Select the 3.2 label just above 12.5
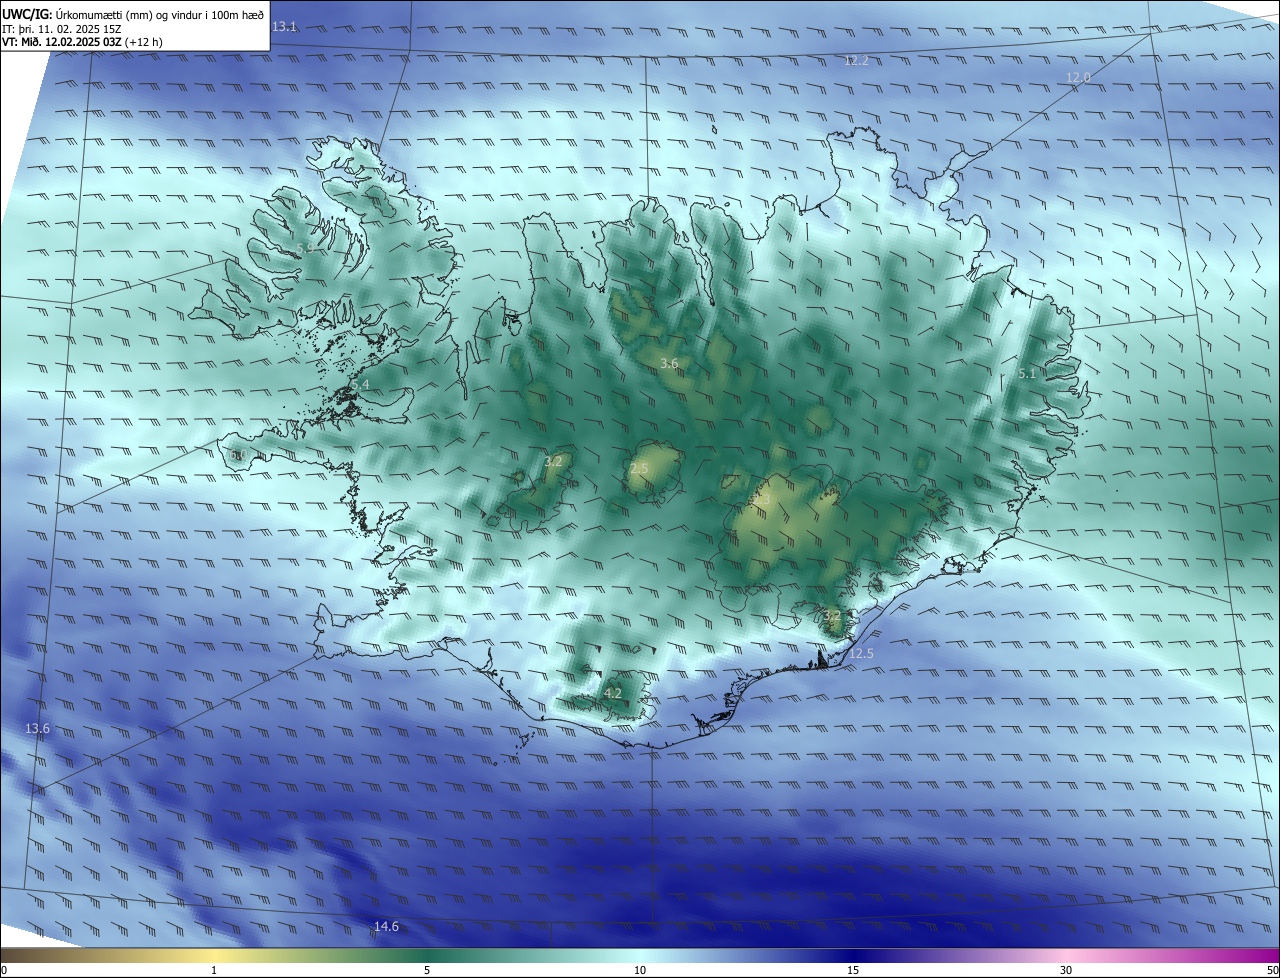The image size is (1280, 978). 832,615
